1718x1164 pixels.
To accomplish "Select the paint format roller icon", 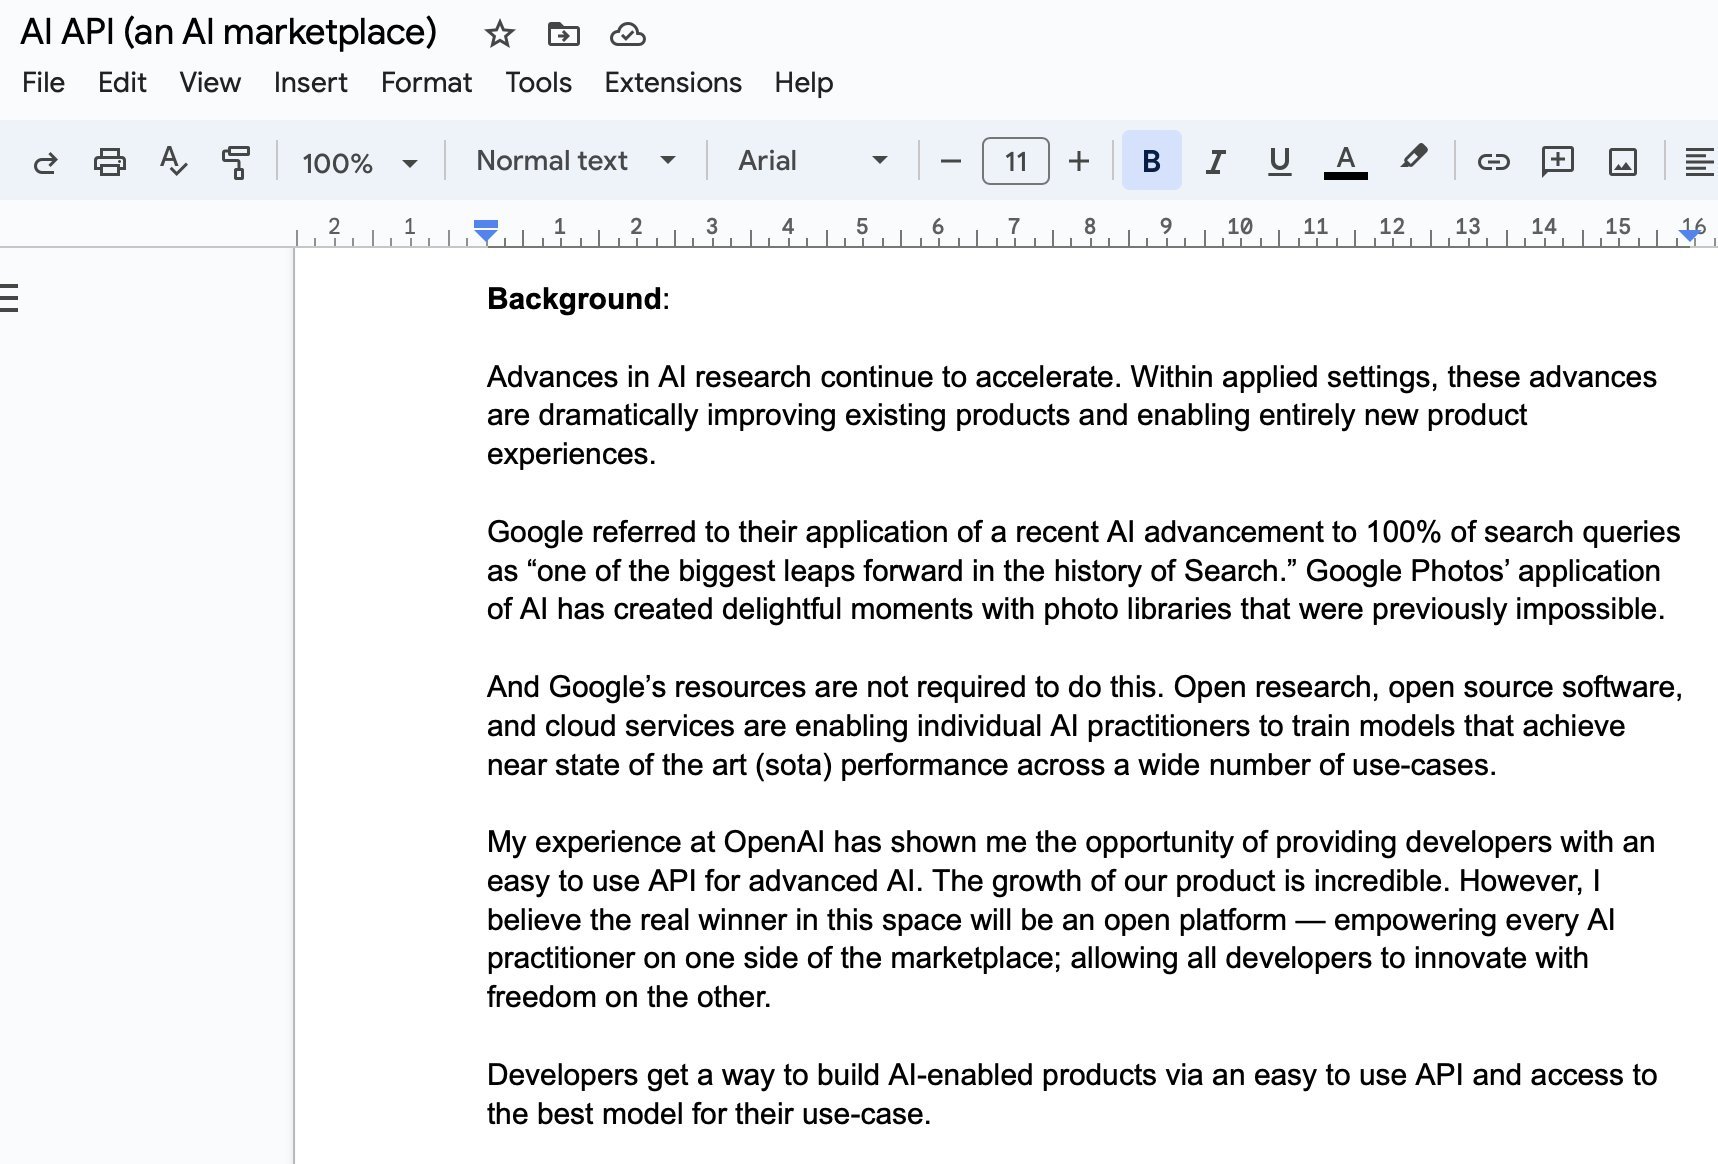I will click(x=236, y=161).
